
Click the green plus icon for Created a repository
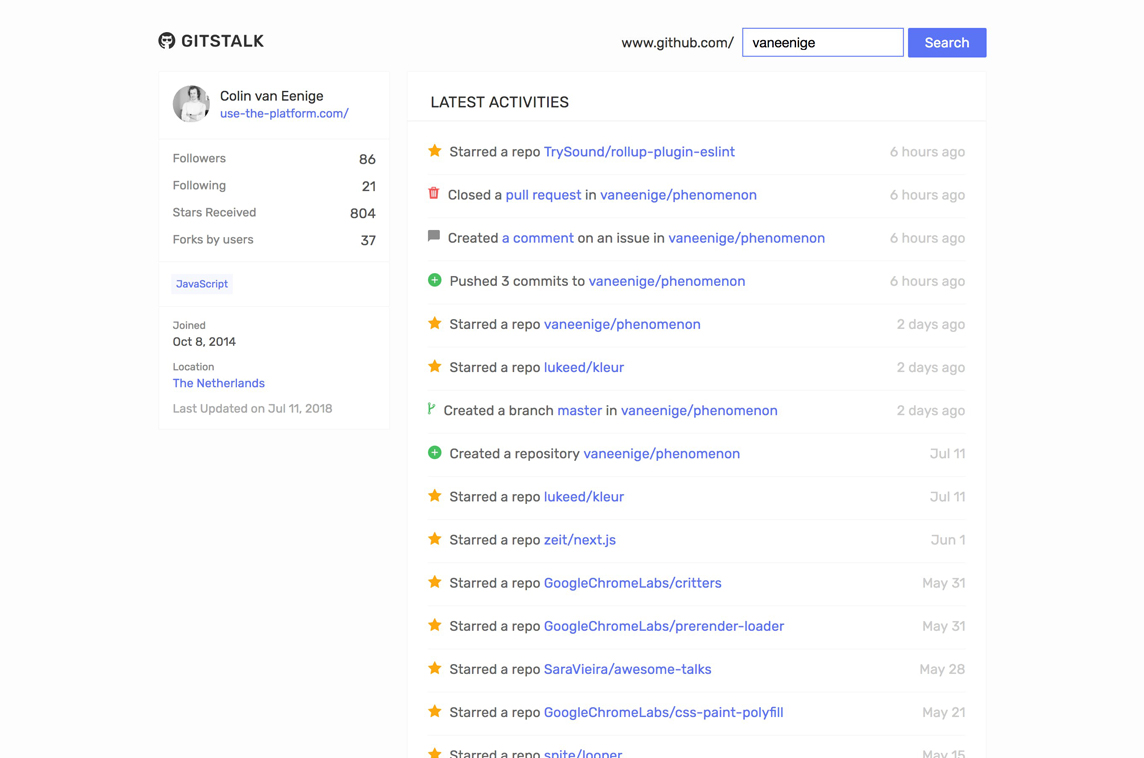pos(435,452)
